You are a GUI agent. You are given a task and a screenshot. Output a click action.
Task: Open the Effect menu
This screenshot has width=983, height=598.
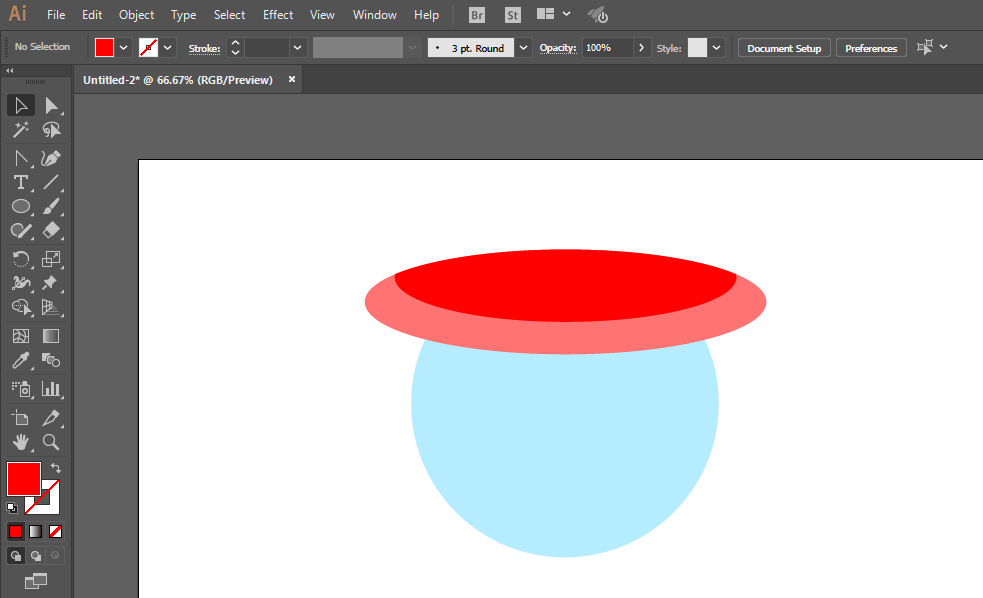[x=278, y=14]
